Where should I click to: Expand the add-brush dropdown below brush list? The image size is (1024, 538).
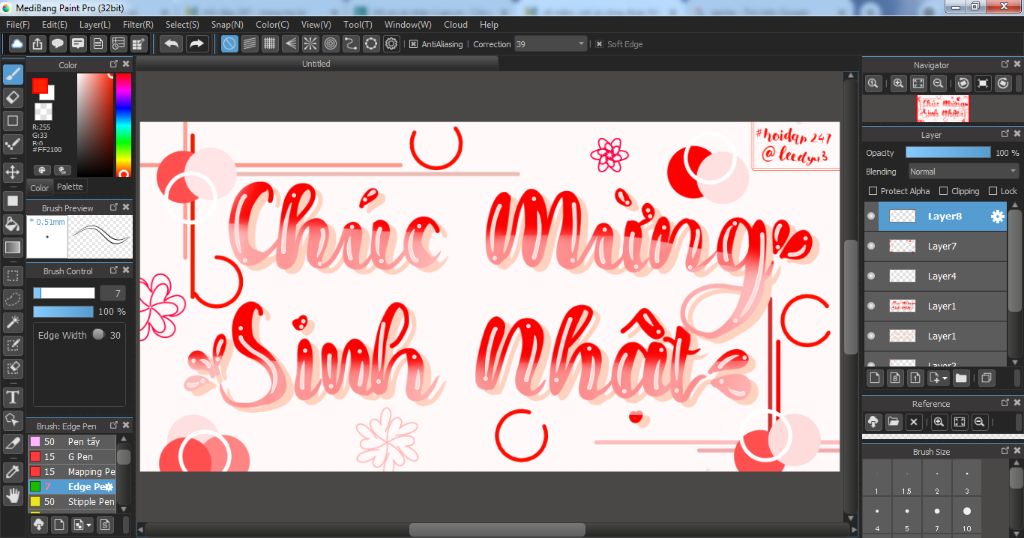pyautogui.click(x=89, y=525)
